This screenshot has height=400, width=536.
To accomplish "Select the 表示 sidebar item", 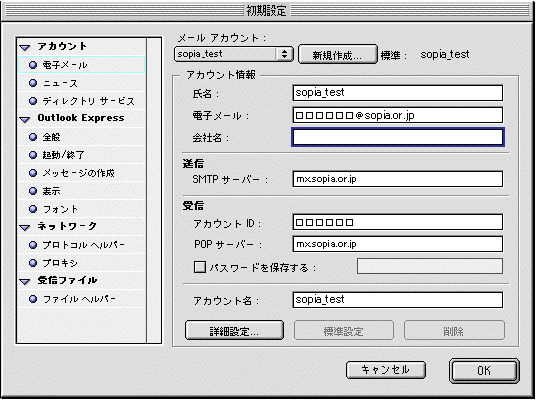I will [x=81, y=191].
